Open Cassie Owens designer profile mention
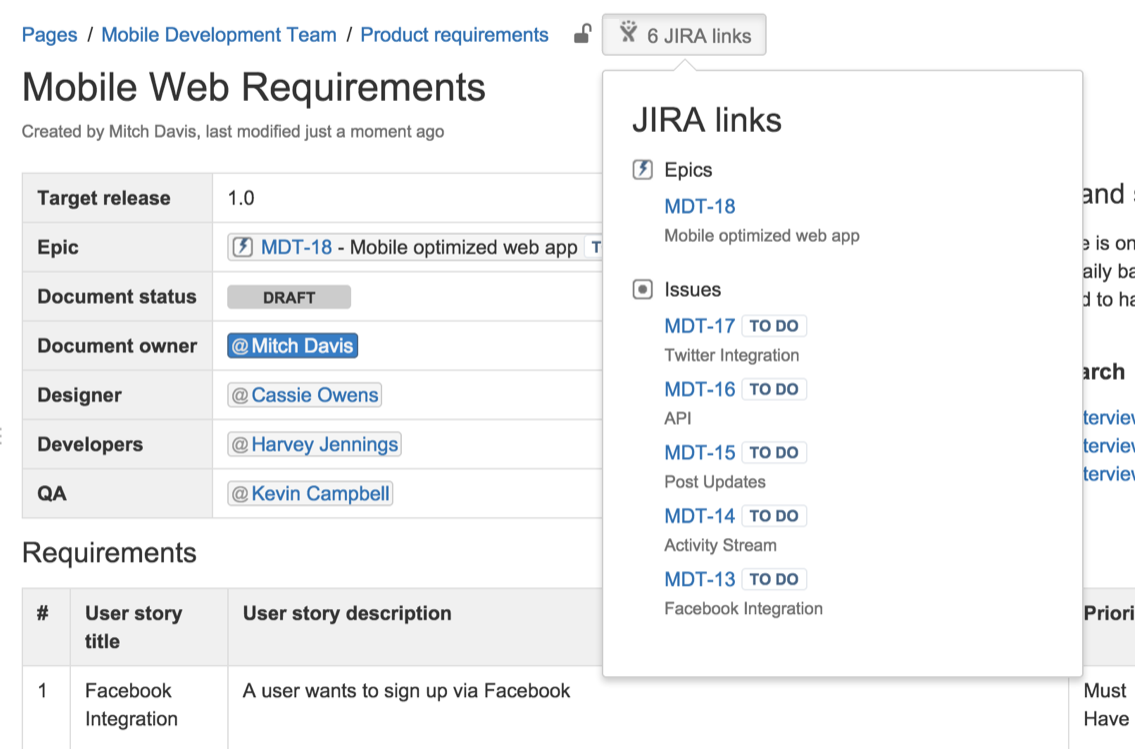1135x749 pixels. coord(305,395)
